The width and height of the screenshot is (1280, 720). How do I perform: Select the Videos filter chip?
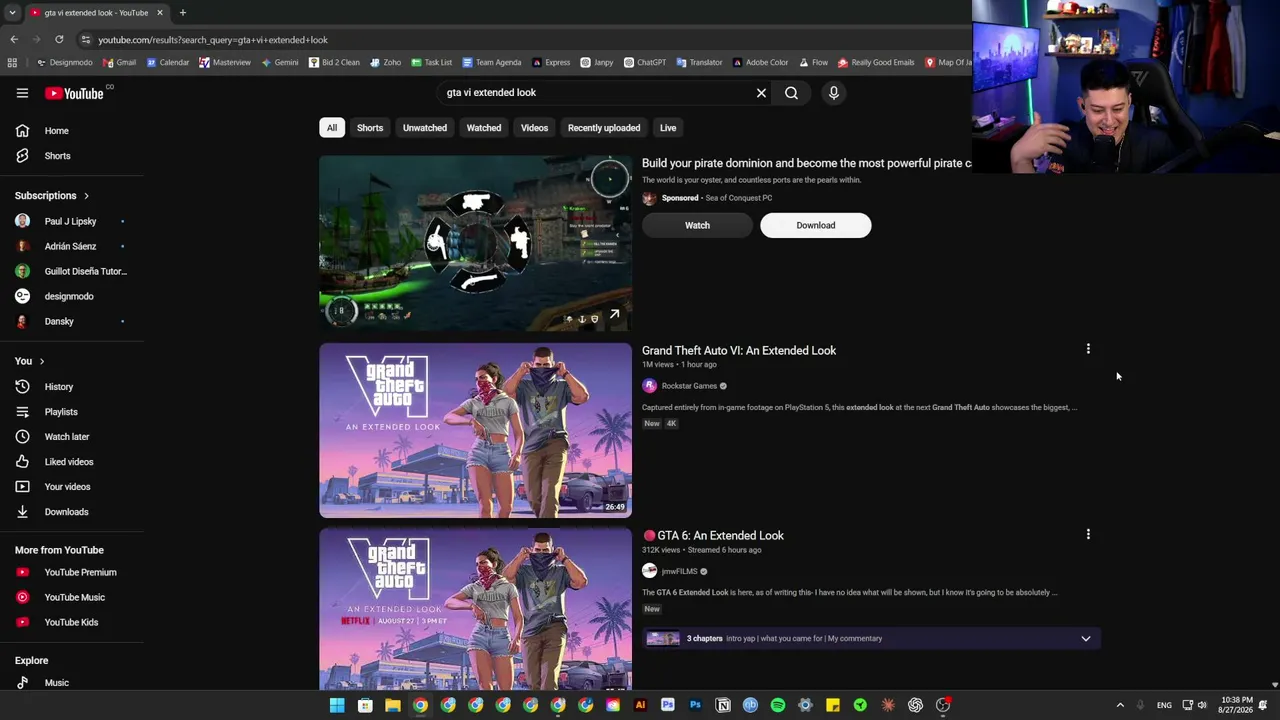pos(534,128)
